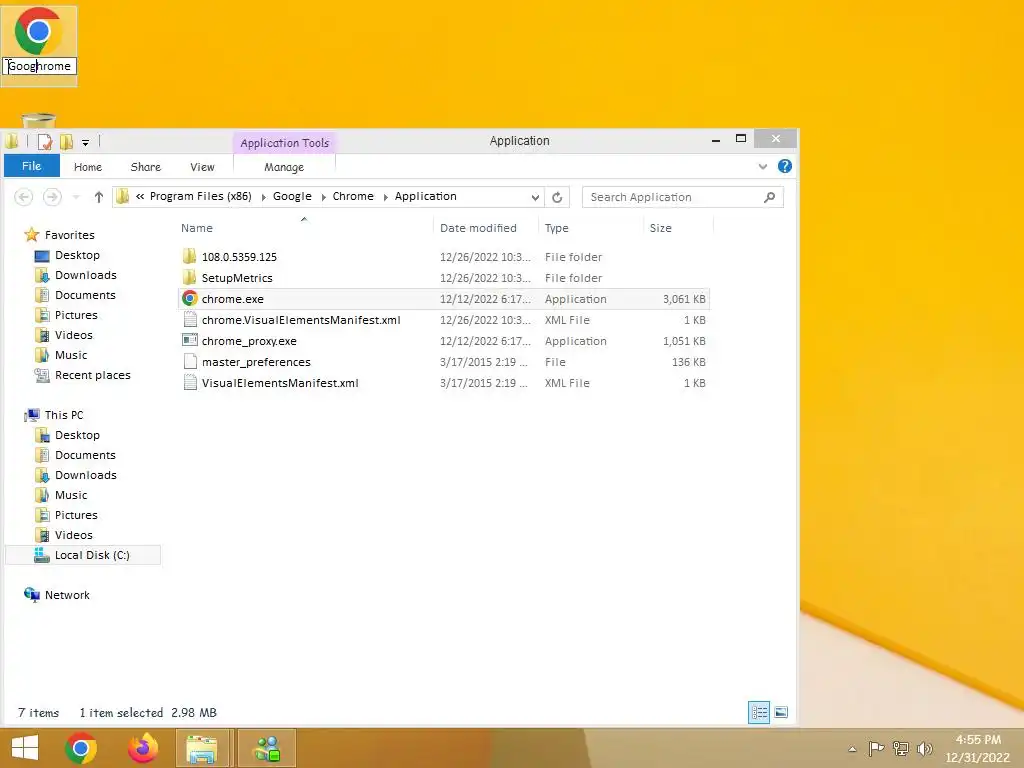Click the volume speaker tray icon
1024x768 pixels.
924,748
